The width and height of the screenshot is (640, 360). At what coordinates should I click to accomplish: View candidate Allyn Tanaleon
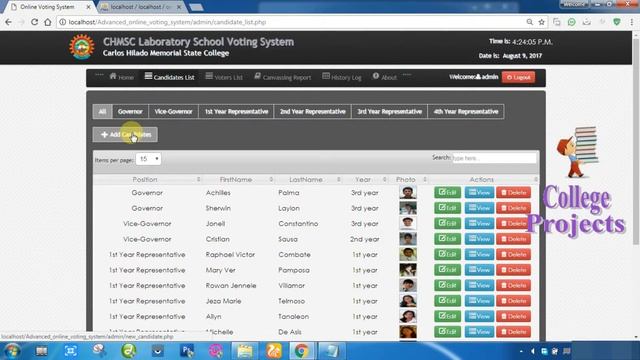click(x=479, y=316)
